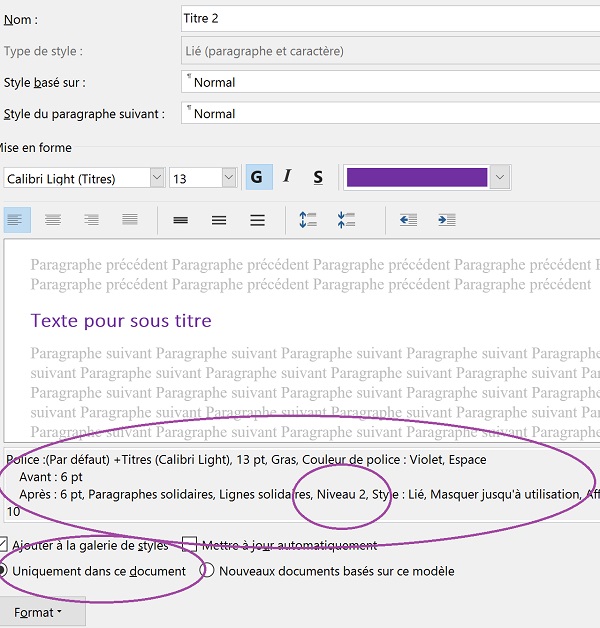Increase the paragraph indent
600x628 pixels.
447,220
